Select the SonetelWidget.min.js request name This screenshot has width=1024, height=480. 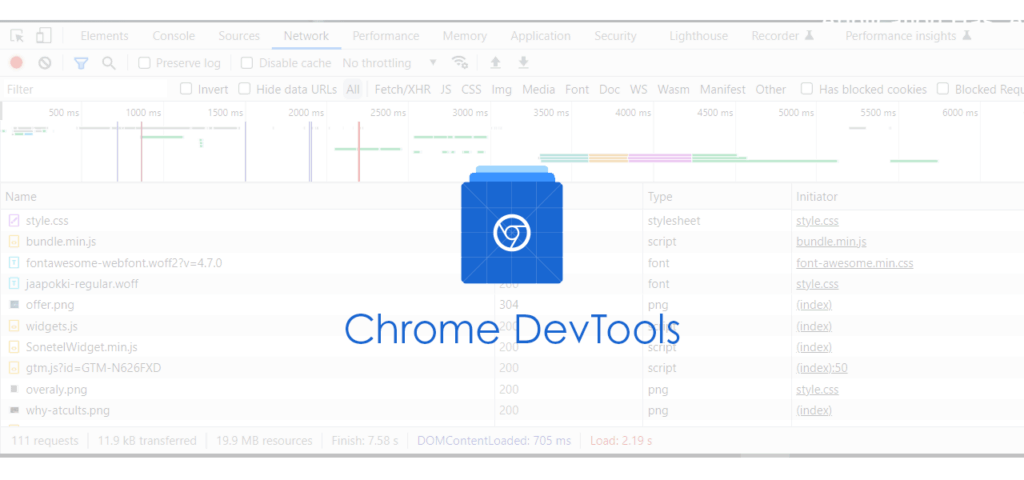(82, 347)
